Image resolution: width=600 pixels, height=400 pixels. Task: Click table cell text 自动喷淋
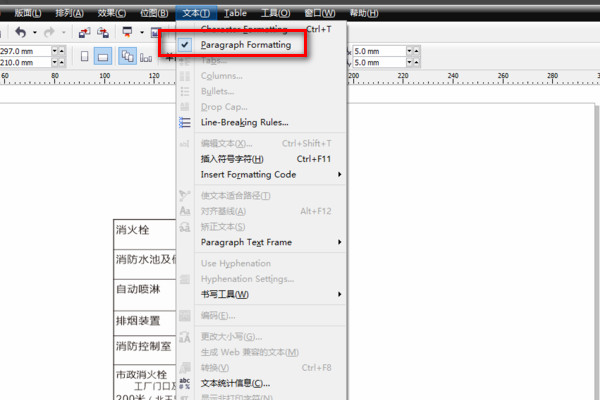click(x=138, y=289)
